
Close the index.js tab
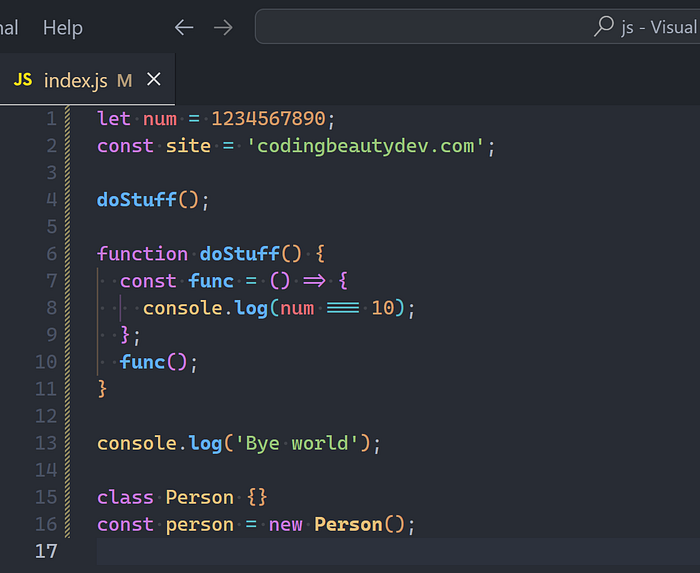pos(154,79)
